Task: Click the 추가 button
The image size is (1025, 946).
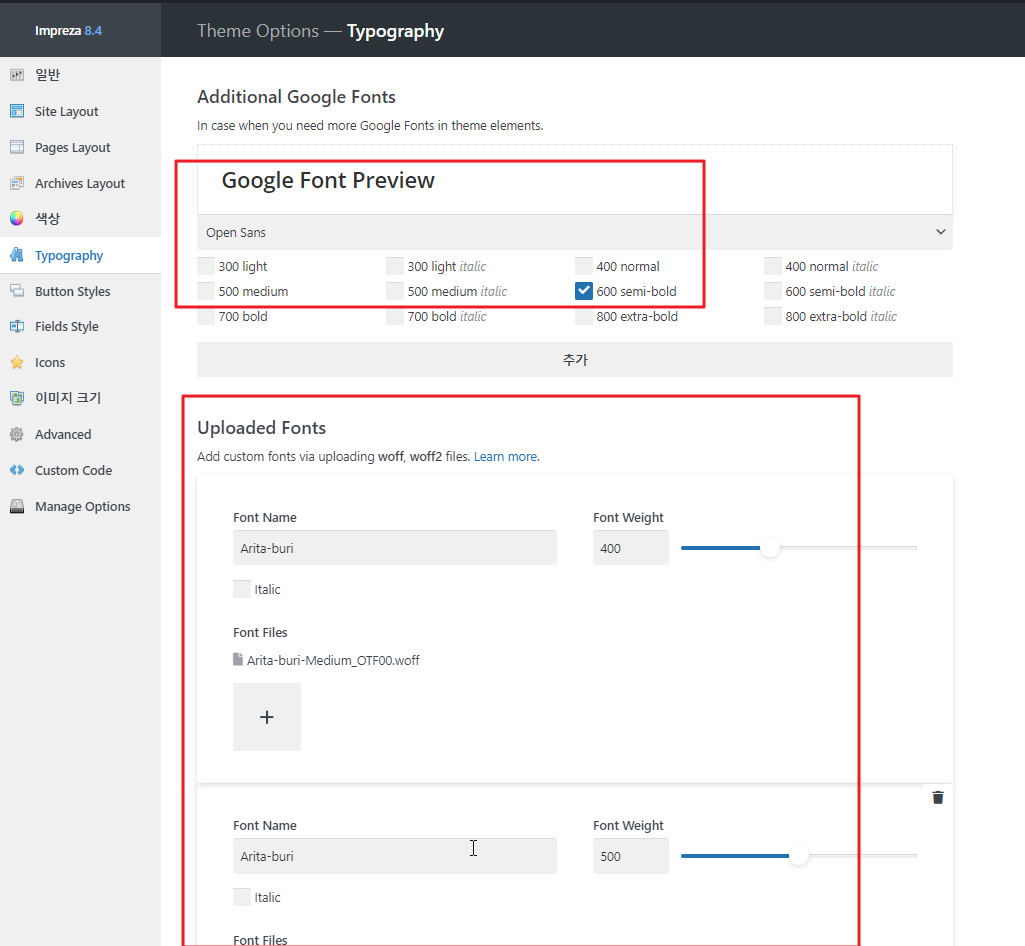Action: pyautogui.click(x=574, y=360)
